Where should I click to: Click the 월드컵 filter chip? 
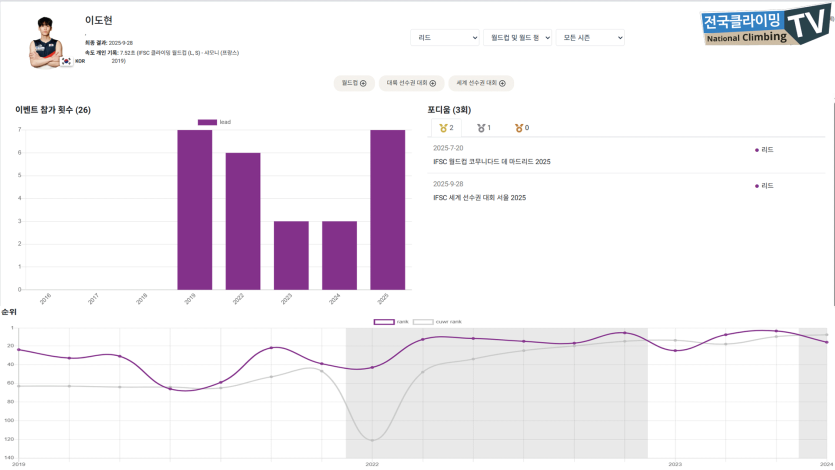pos(353,83)
